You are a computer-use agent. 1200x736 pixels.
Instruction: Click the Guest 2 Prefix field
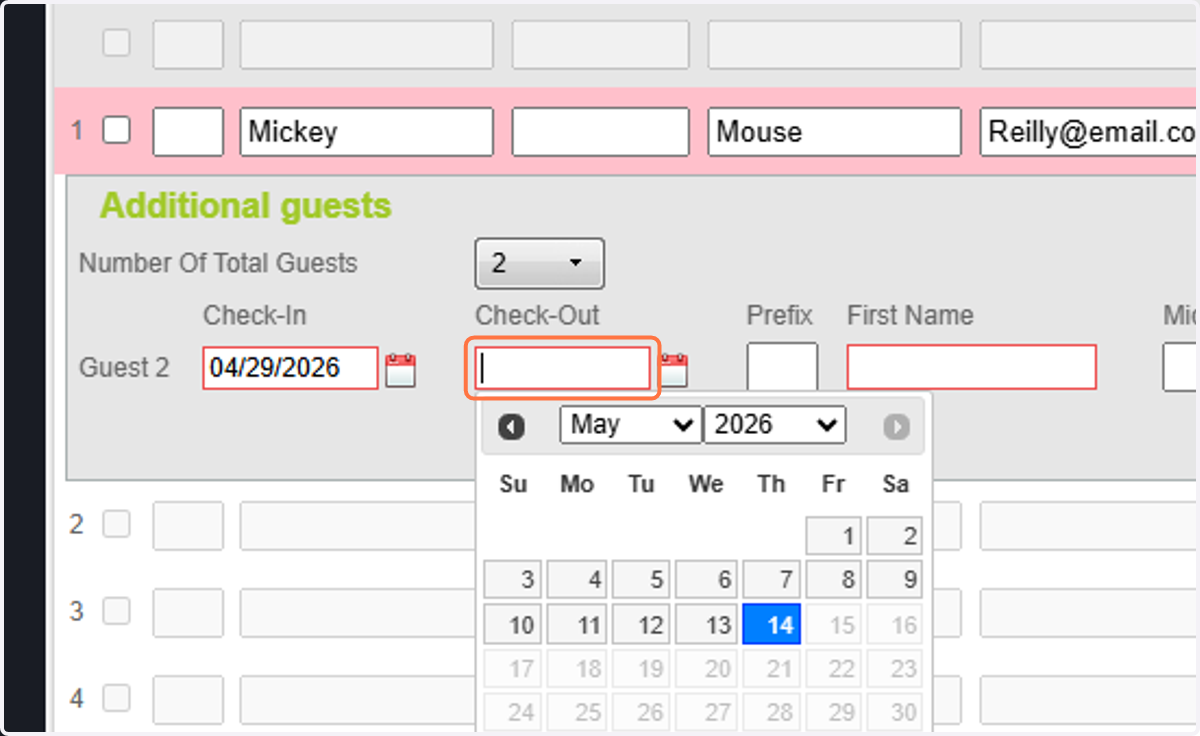(782, 367)
